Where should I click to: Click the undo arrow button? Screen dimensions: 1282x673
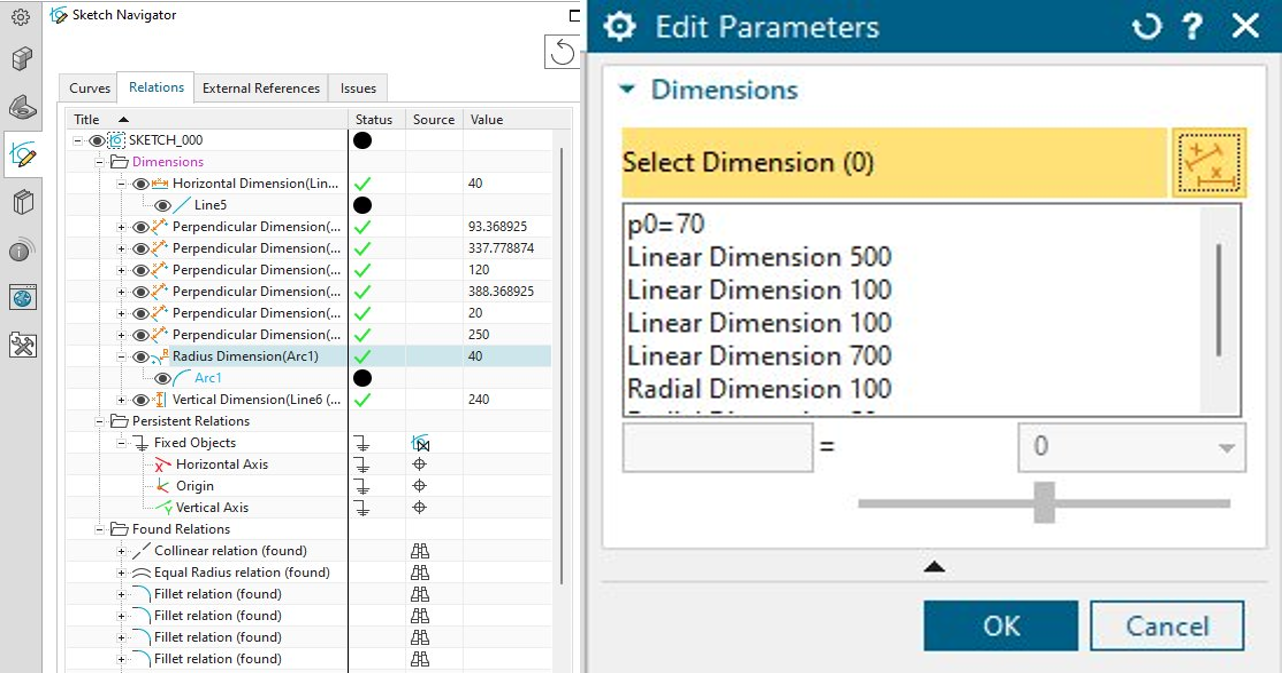coord(562,52)
